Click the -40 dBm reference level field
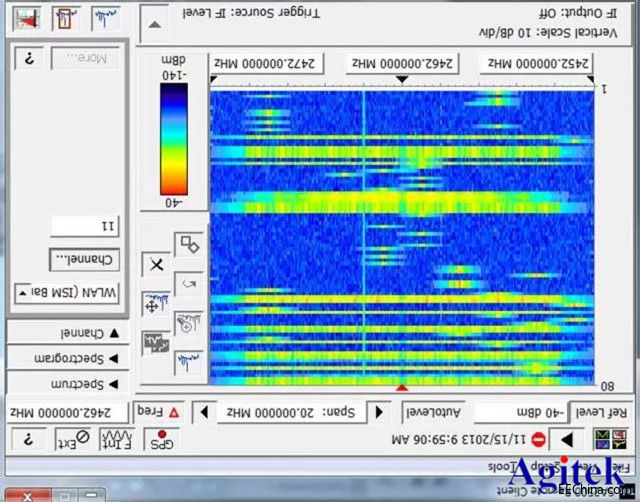The image size is (640, 502). [x=521, y=412]
